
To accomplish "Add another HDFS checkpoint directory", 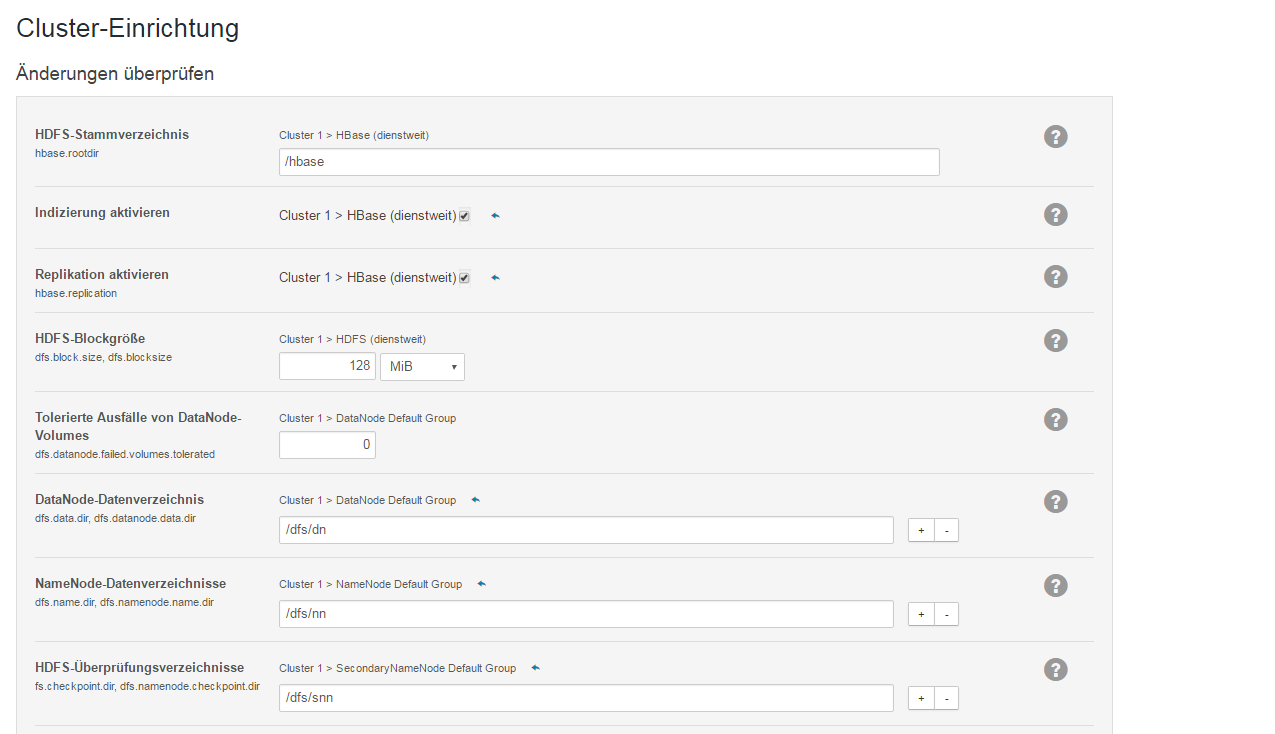I will (921, 698).
